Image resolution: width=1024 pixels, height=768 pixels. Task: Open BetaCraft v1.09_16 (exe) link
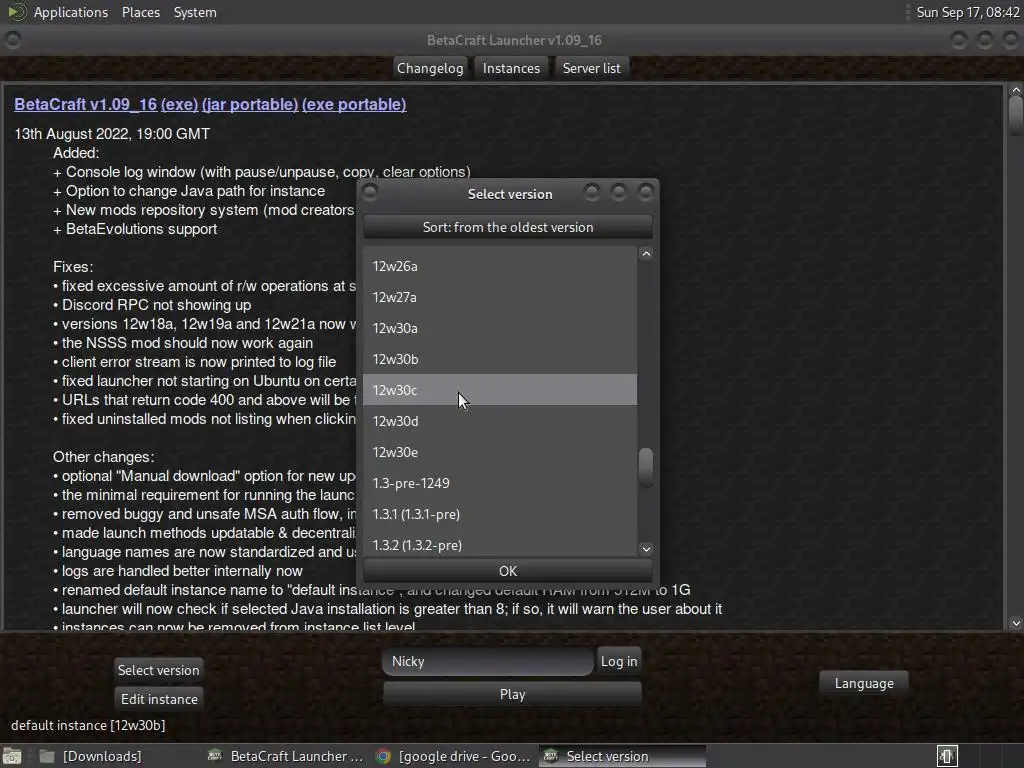[x=106, y=104]
